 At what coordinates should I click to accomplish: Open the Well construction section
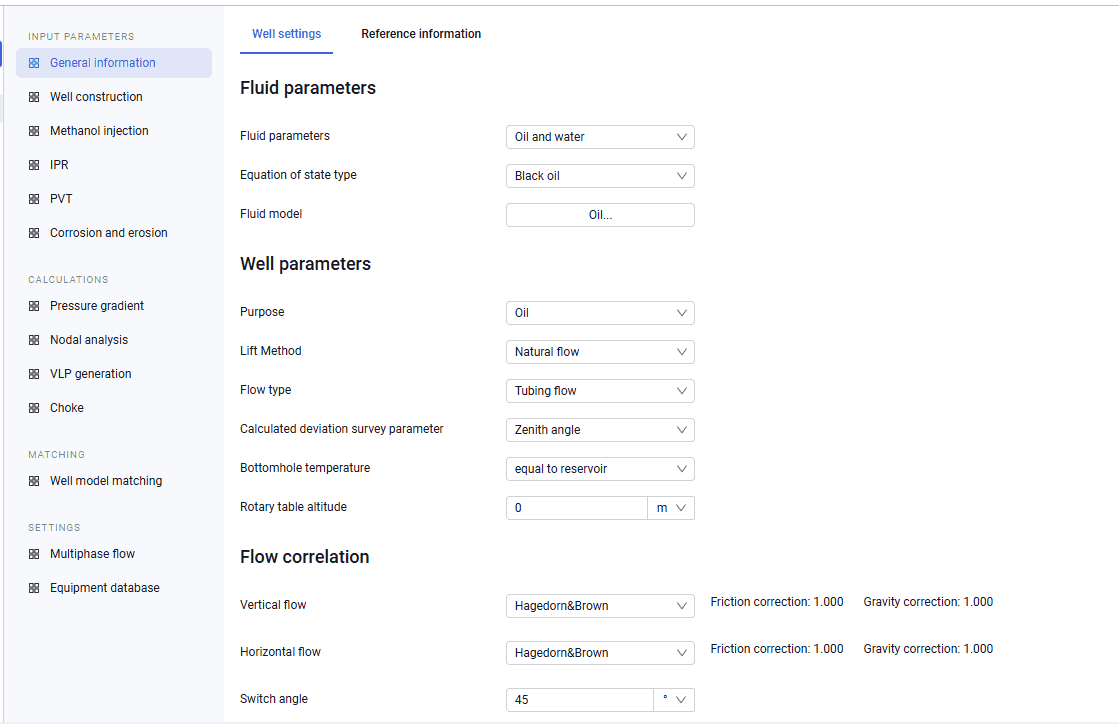[114, 97]
